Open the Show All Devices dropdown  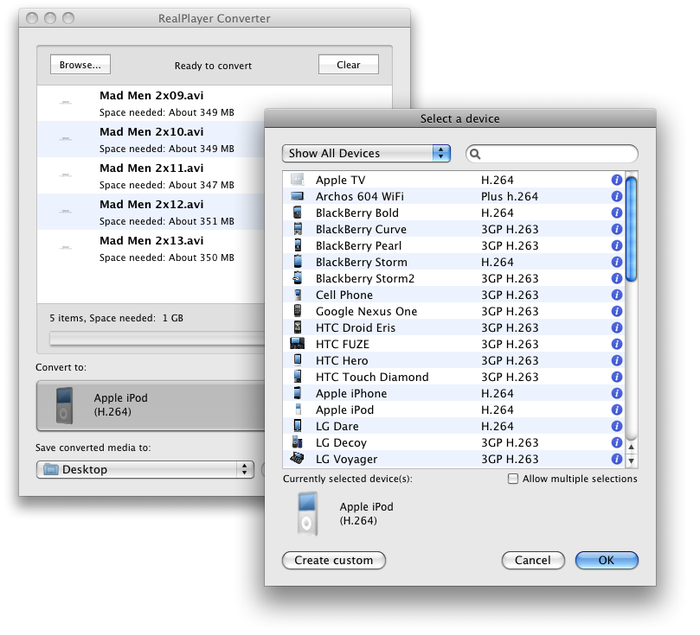point(366,153)
